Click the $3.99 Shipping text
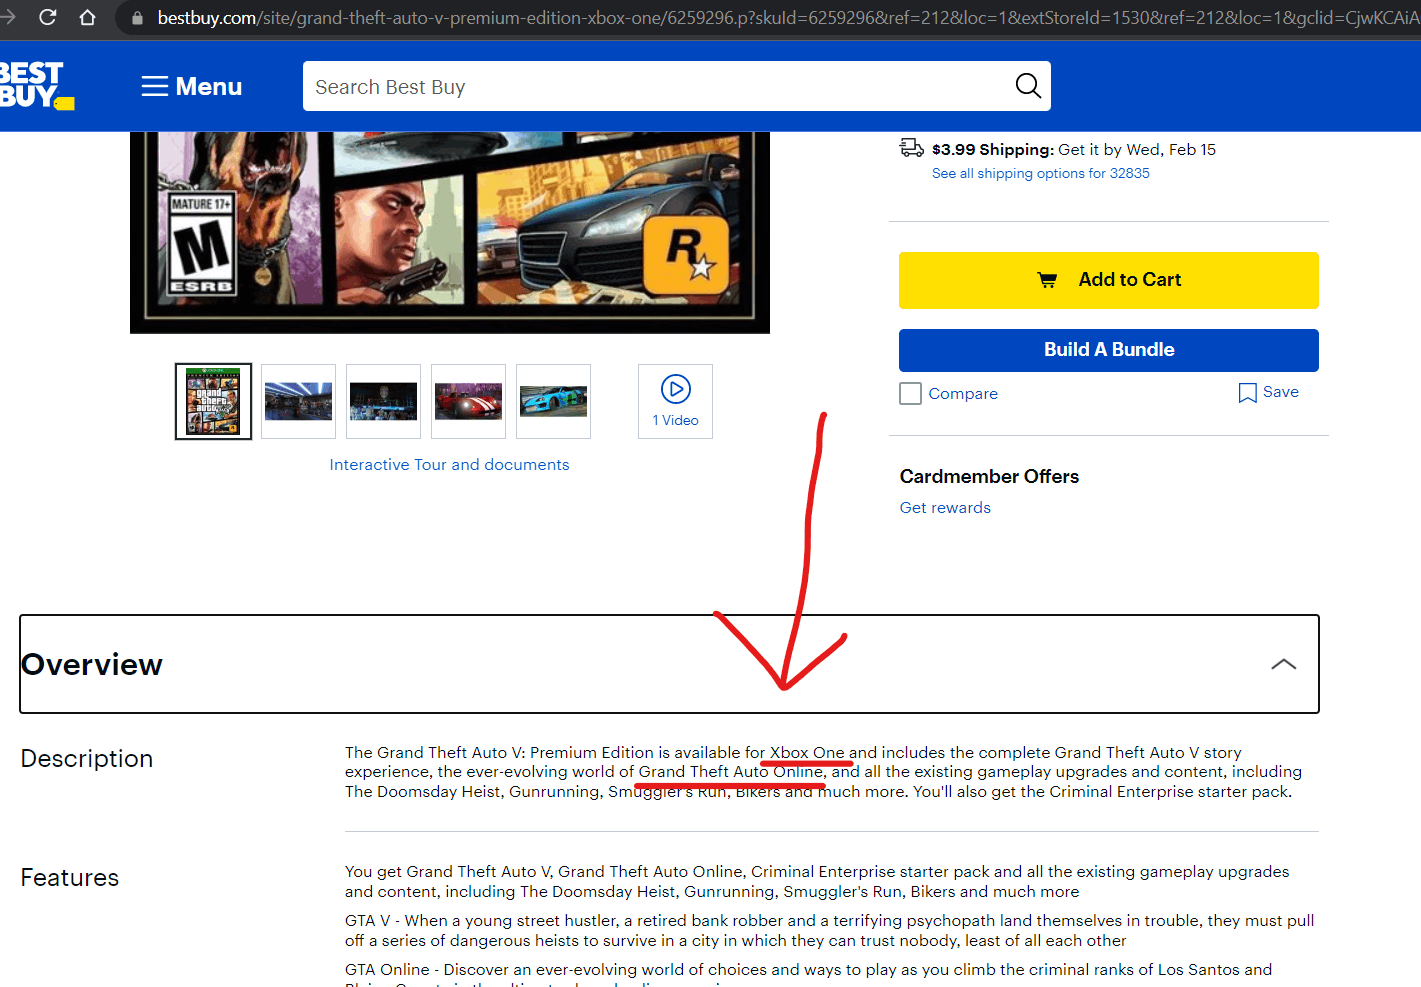 (993, 149)
